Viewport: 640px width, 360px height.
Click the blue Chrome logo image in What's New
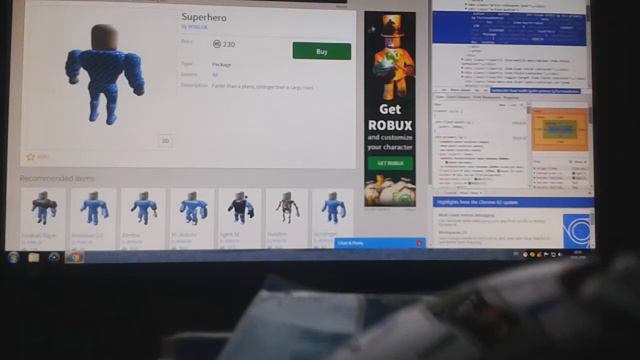[x=576, y=231]
